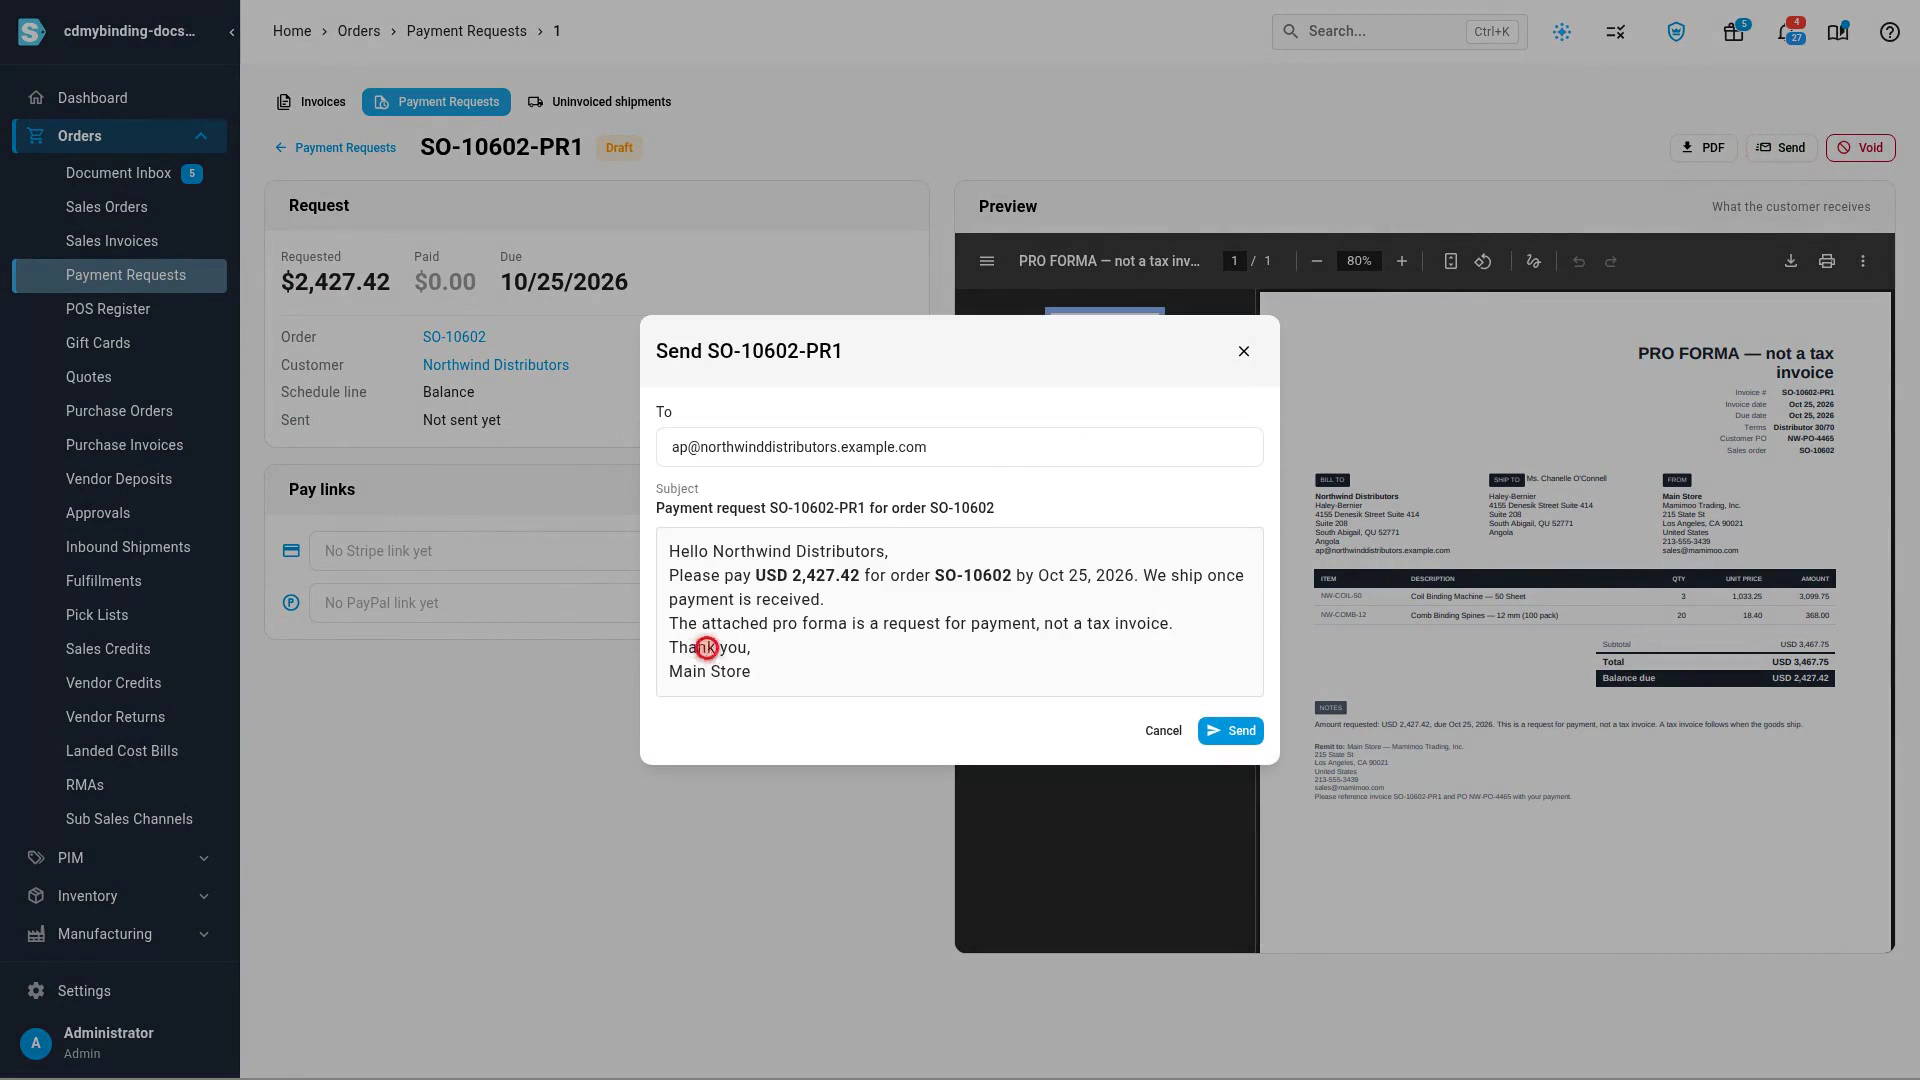1920x1080 pixels.
Task: Click the fit to page icon
Action: (1450, 261)
